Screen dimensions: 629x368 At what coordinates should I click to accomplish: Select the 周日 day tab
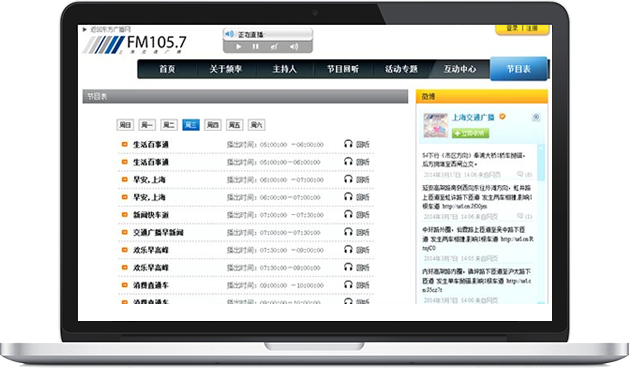[125, 125]
